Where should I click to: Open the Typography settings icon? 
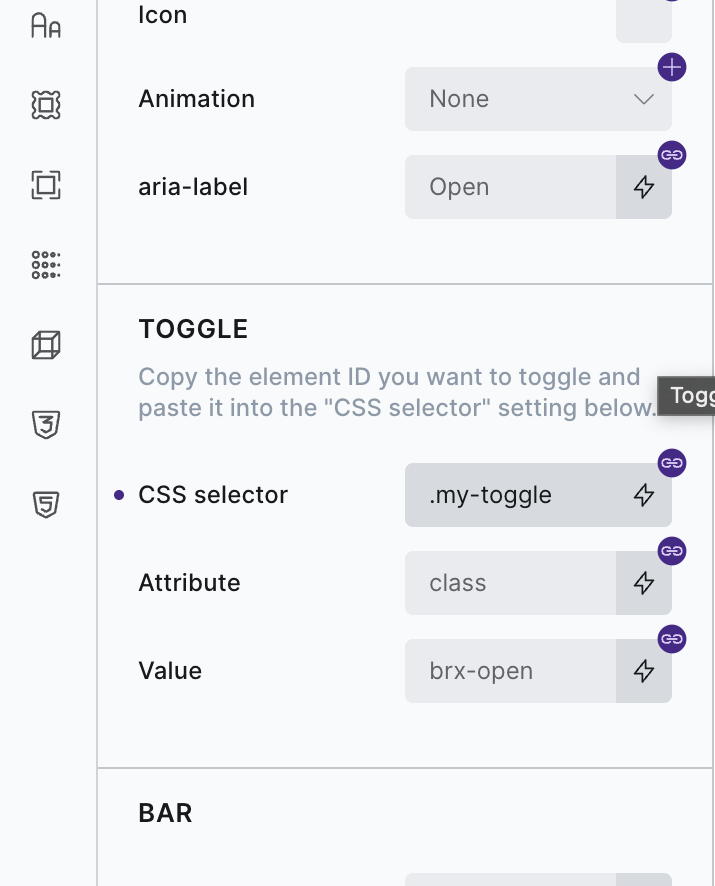tap(46, 25)
